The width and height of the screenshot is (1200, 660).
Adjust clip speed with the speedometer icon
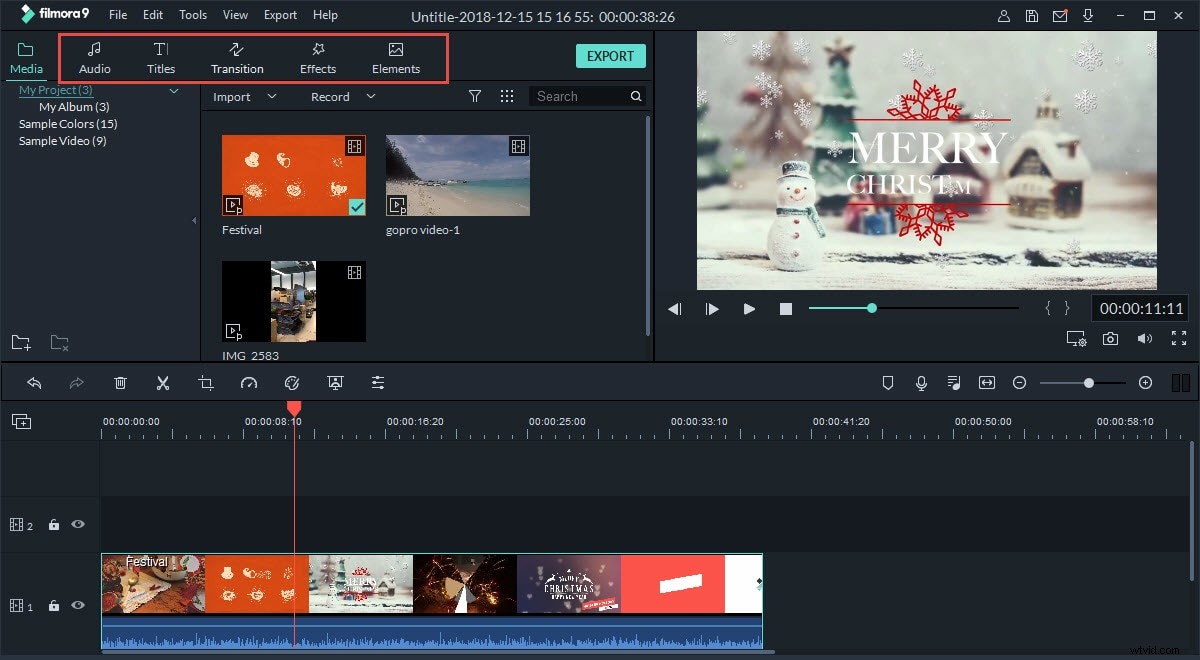click(x=246, y=382)
